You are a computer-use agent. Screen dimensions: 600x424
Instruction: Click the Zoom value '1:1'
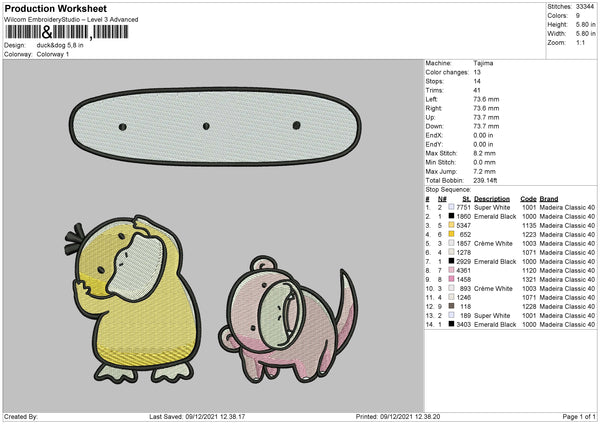click(580, 42)
